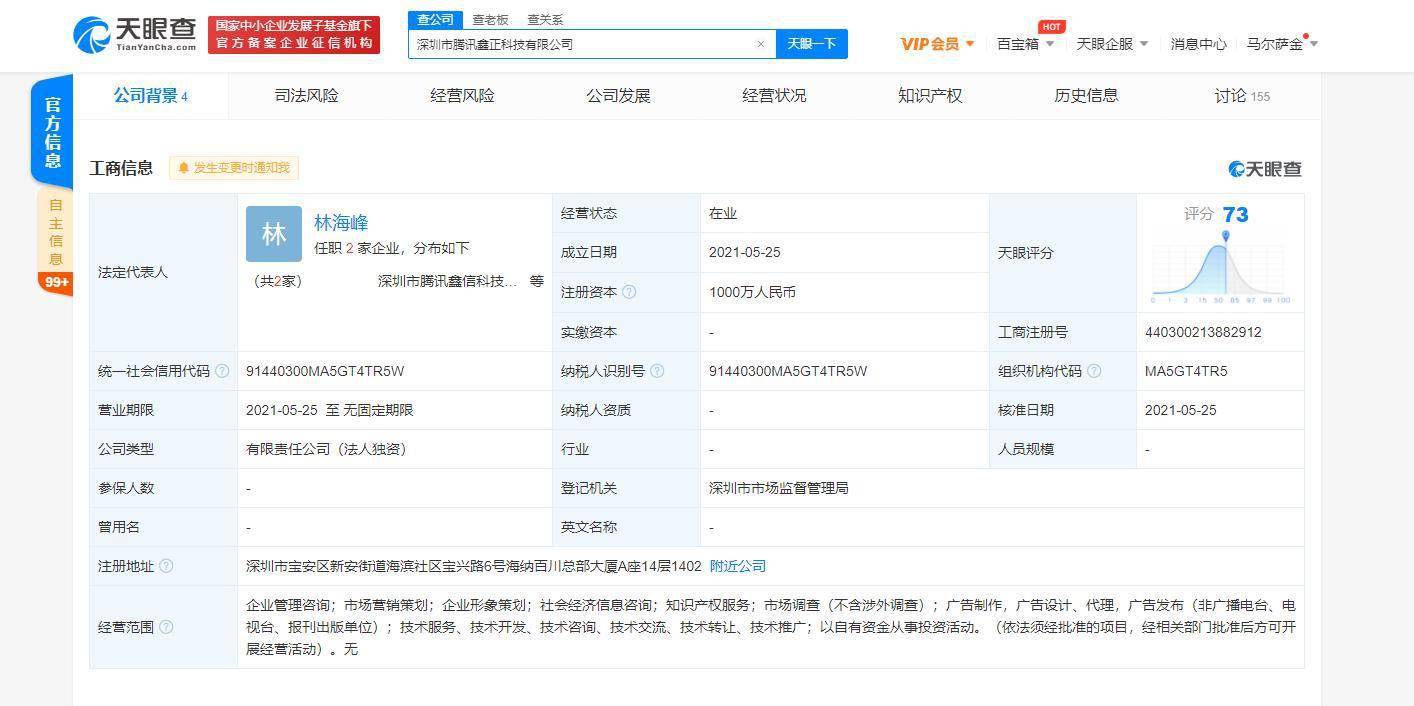Open the help icon beside 注册地址

click(x=166, y=566)
